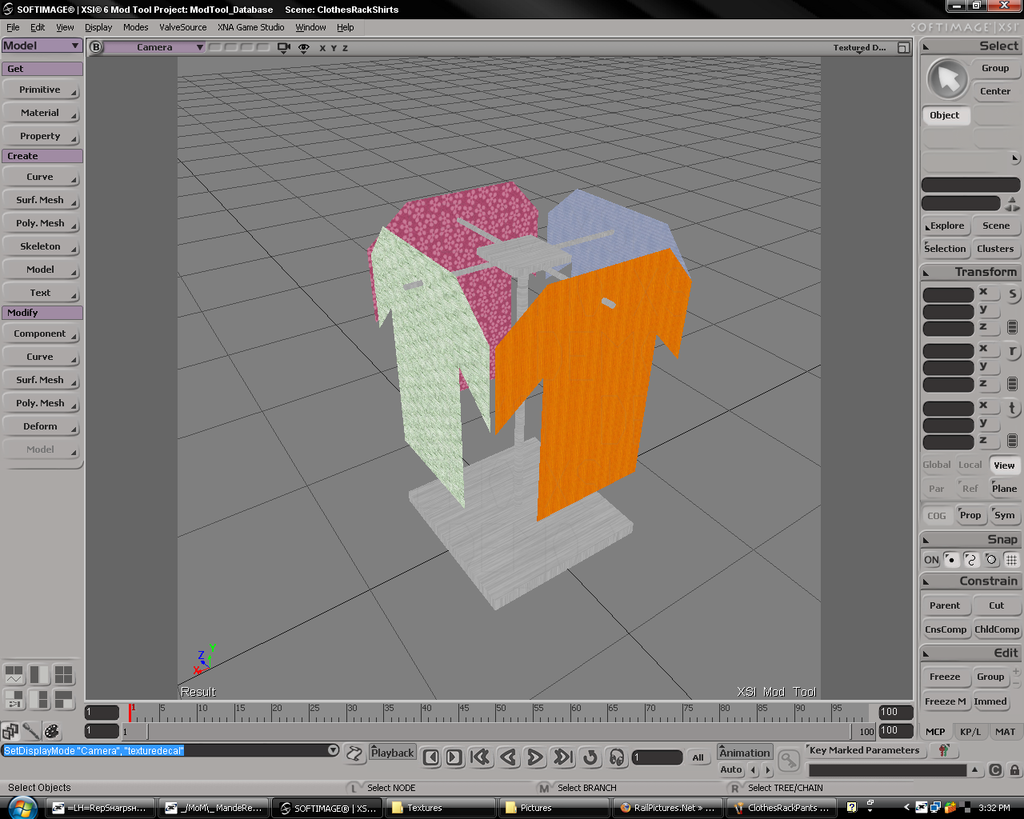The width and height of the screenshot is (1024, 819).
Task: Click the brush tool icon at bottom left
Action: pos(31,731)
